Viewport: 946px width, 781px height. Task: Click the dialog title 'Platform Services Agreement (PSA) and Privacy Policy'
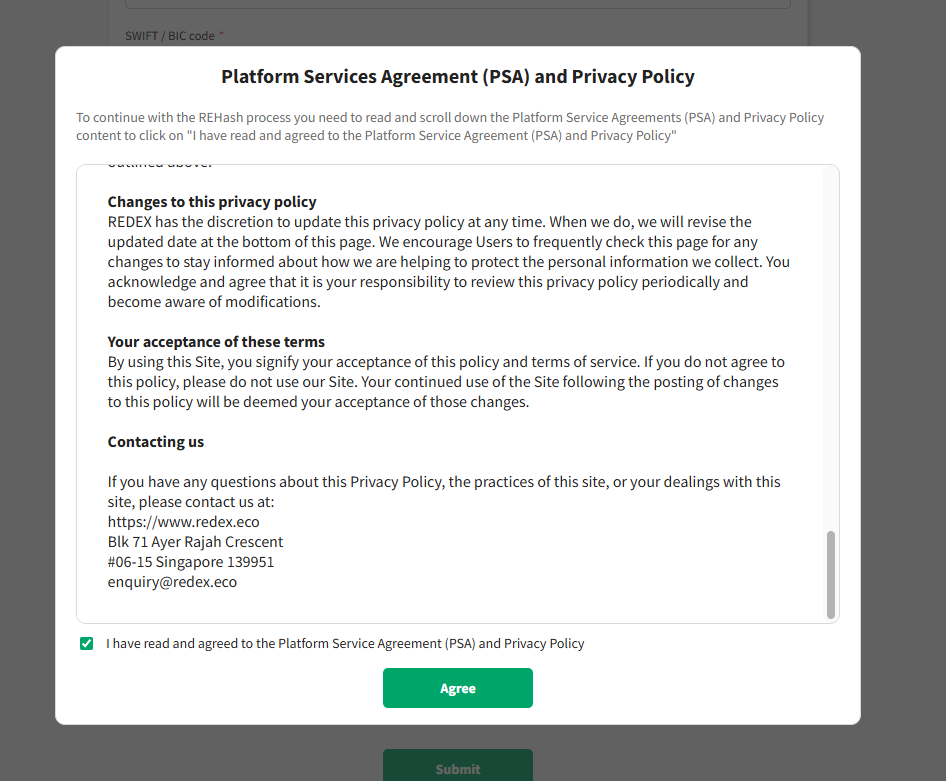pos(457,77)
